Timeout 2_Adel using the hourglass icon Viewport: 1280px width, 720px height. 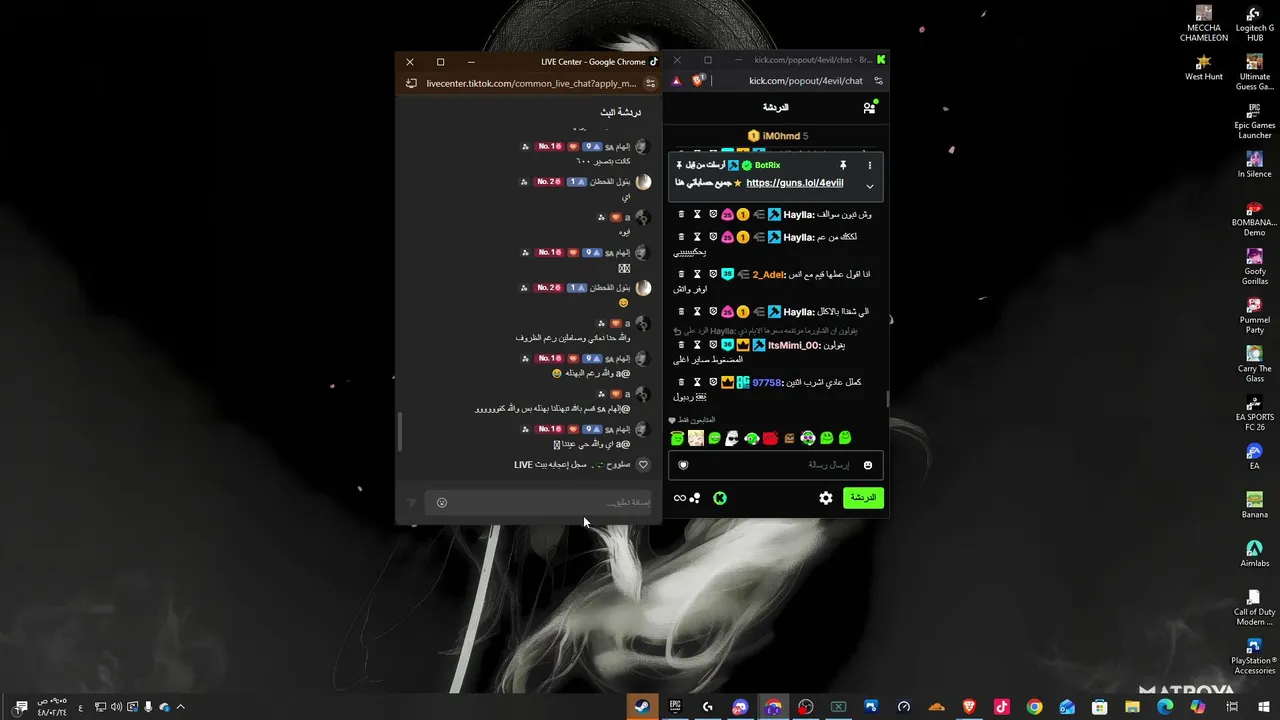tap(697, 274)
